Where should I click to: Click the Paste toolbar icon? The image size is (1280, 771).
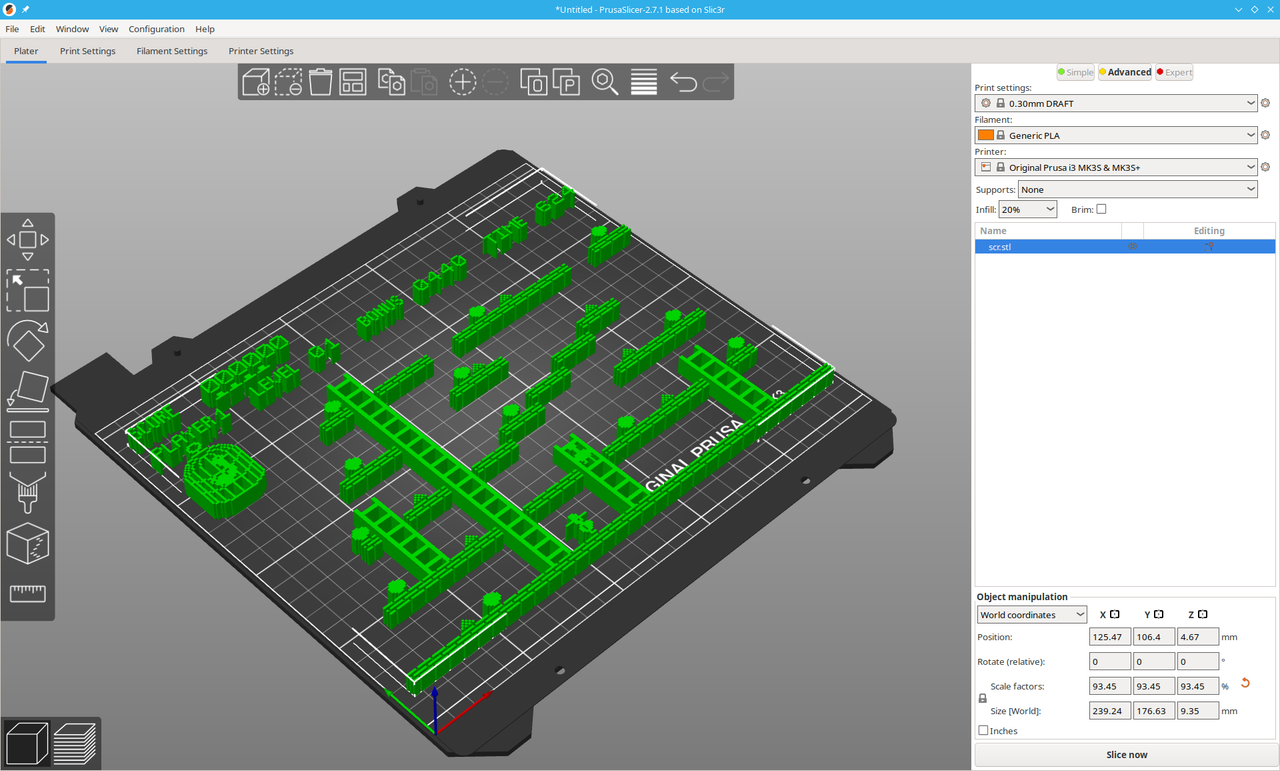click(424, 82)
